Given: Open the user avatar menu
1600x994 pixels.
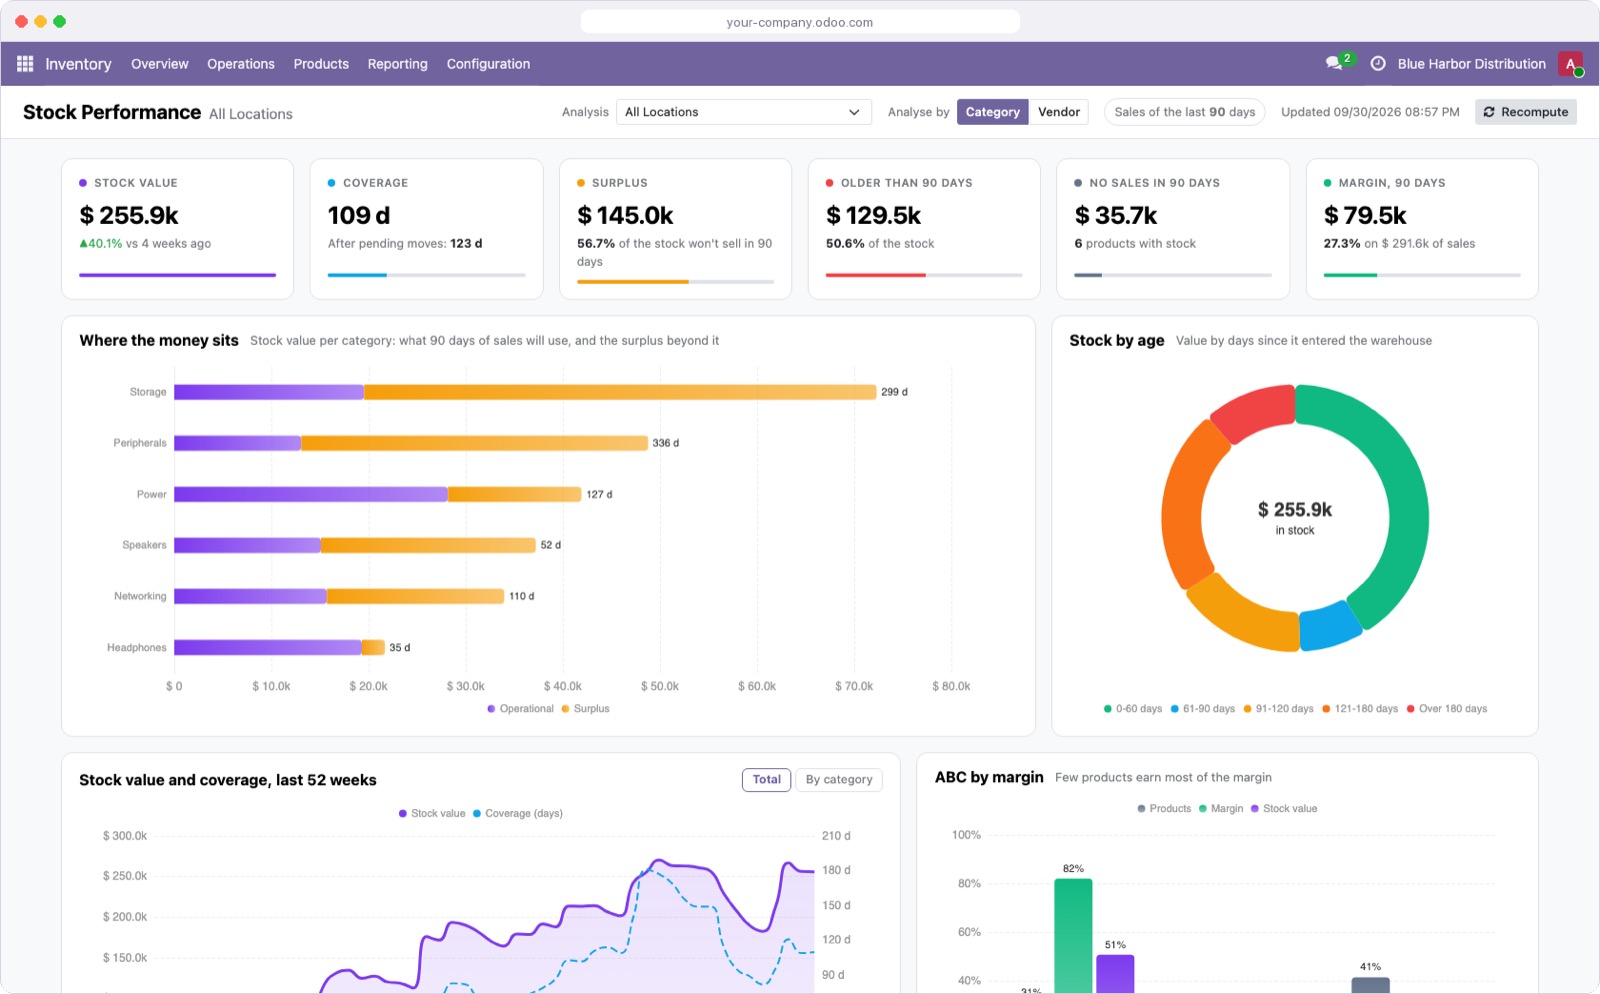Looking at the screenshot, I should [x=1570, y=64].
